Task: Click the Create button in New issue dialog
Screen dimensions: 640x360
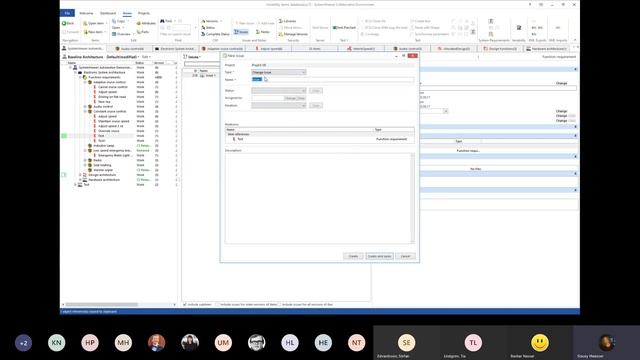Action: click(353, 256)
